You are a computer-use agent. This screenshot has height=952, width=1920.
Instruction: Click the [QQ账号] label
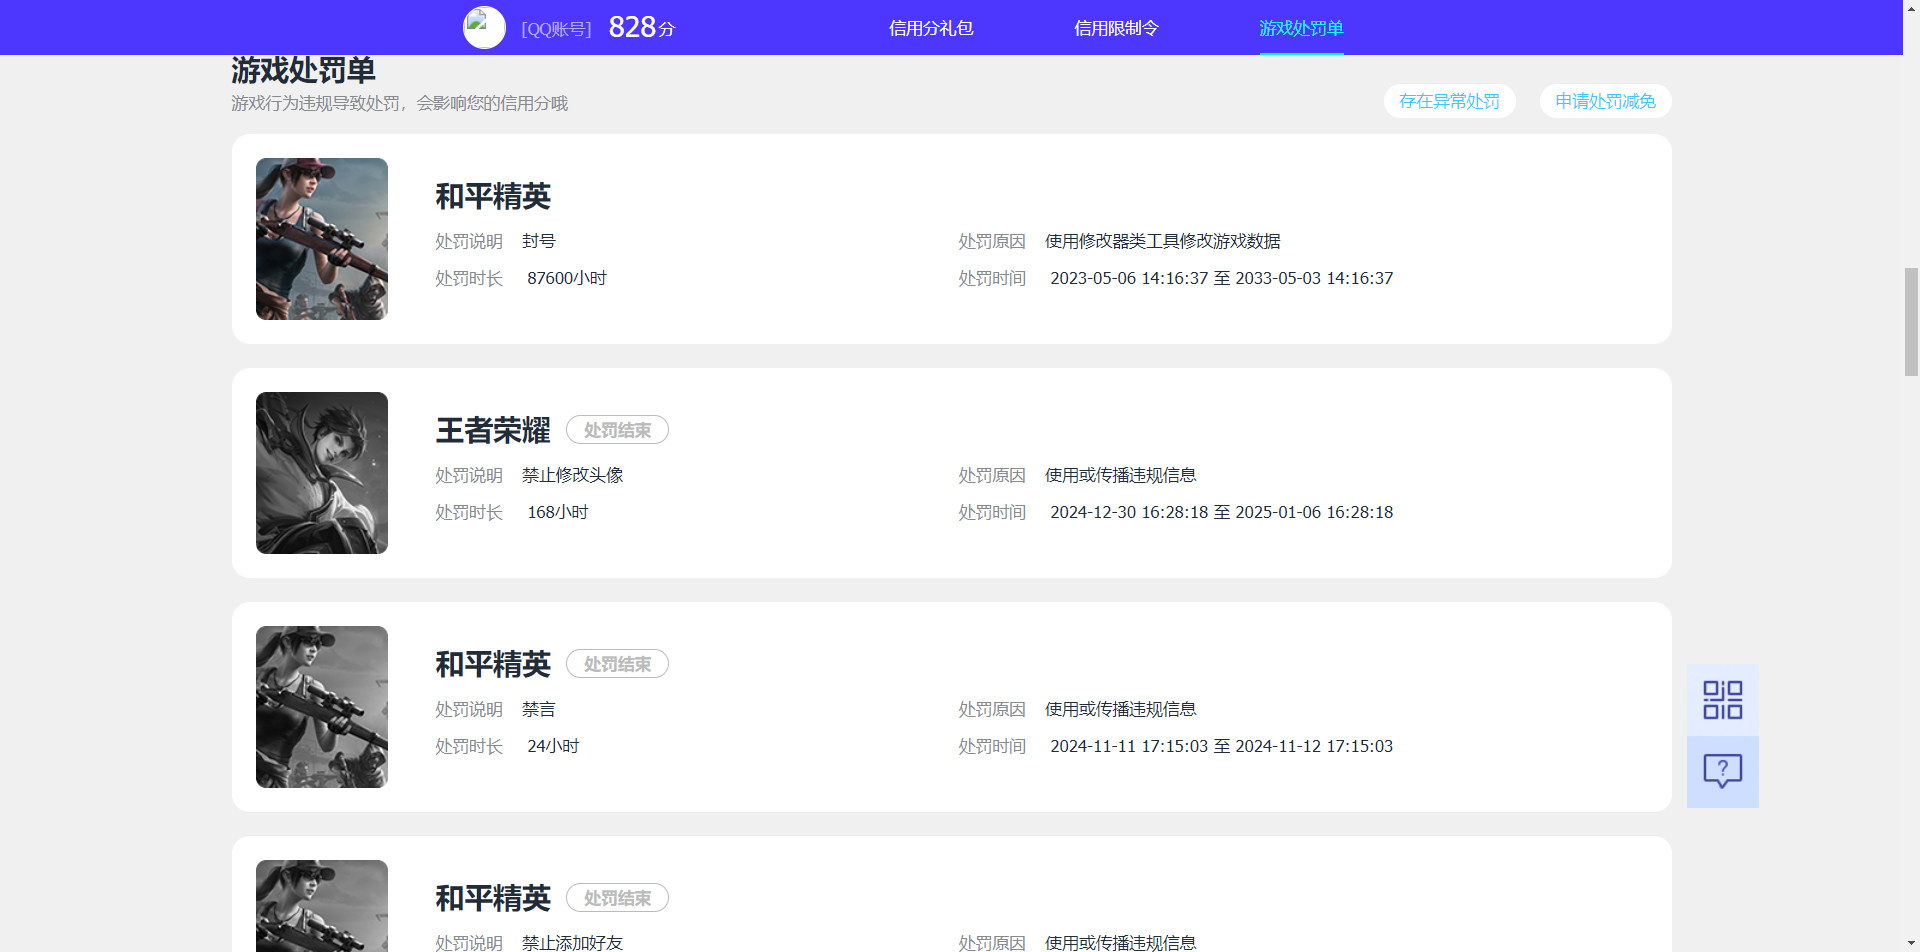pyautogui.click(x=556, y=29)
